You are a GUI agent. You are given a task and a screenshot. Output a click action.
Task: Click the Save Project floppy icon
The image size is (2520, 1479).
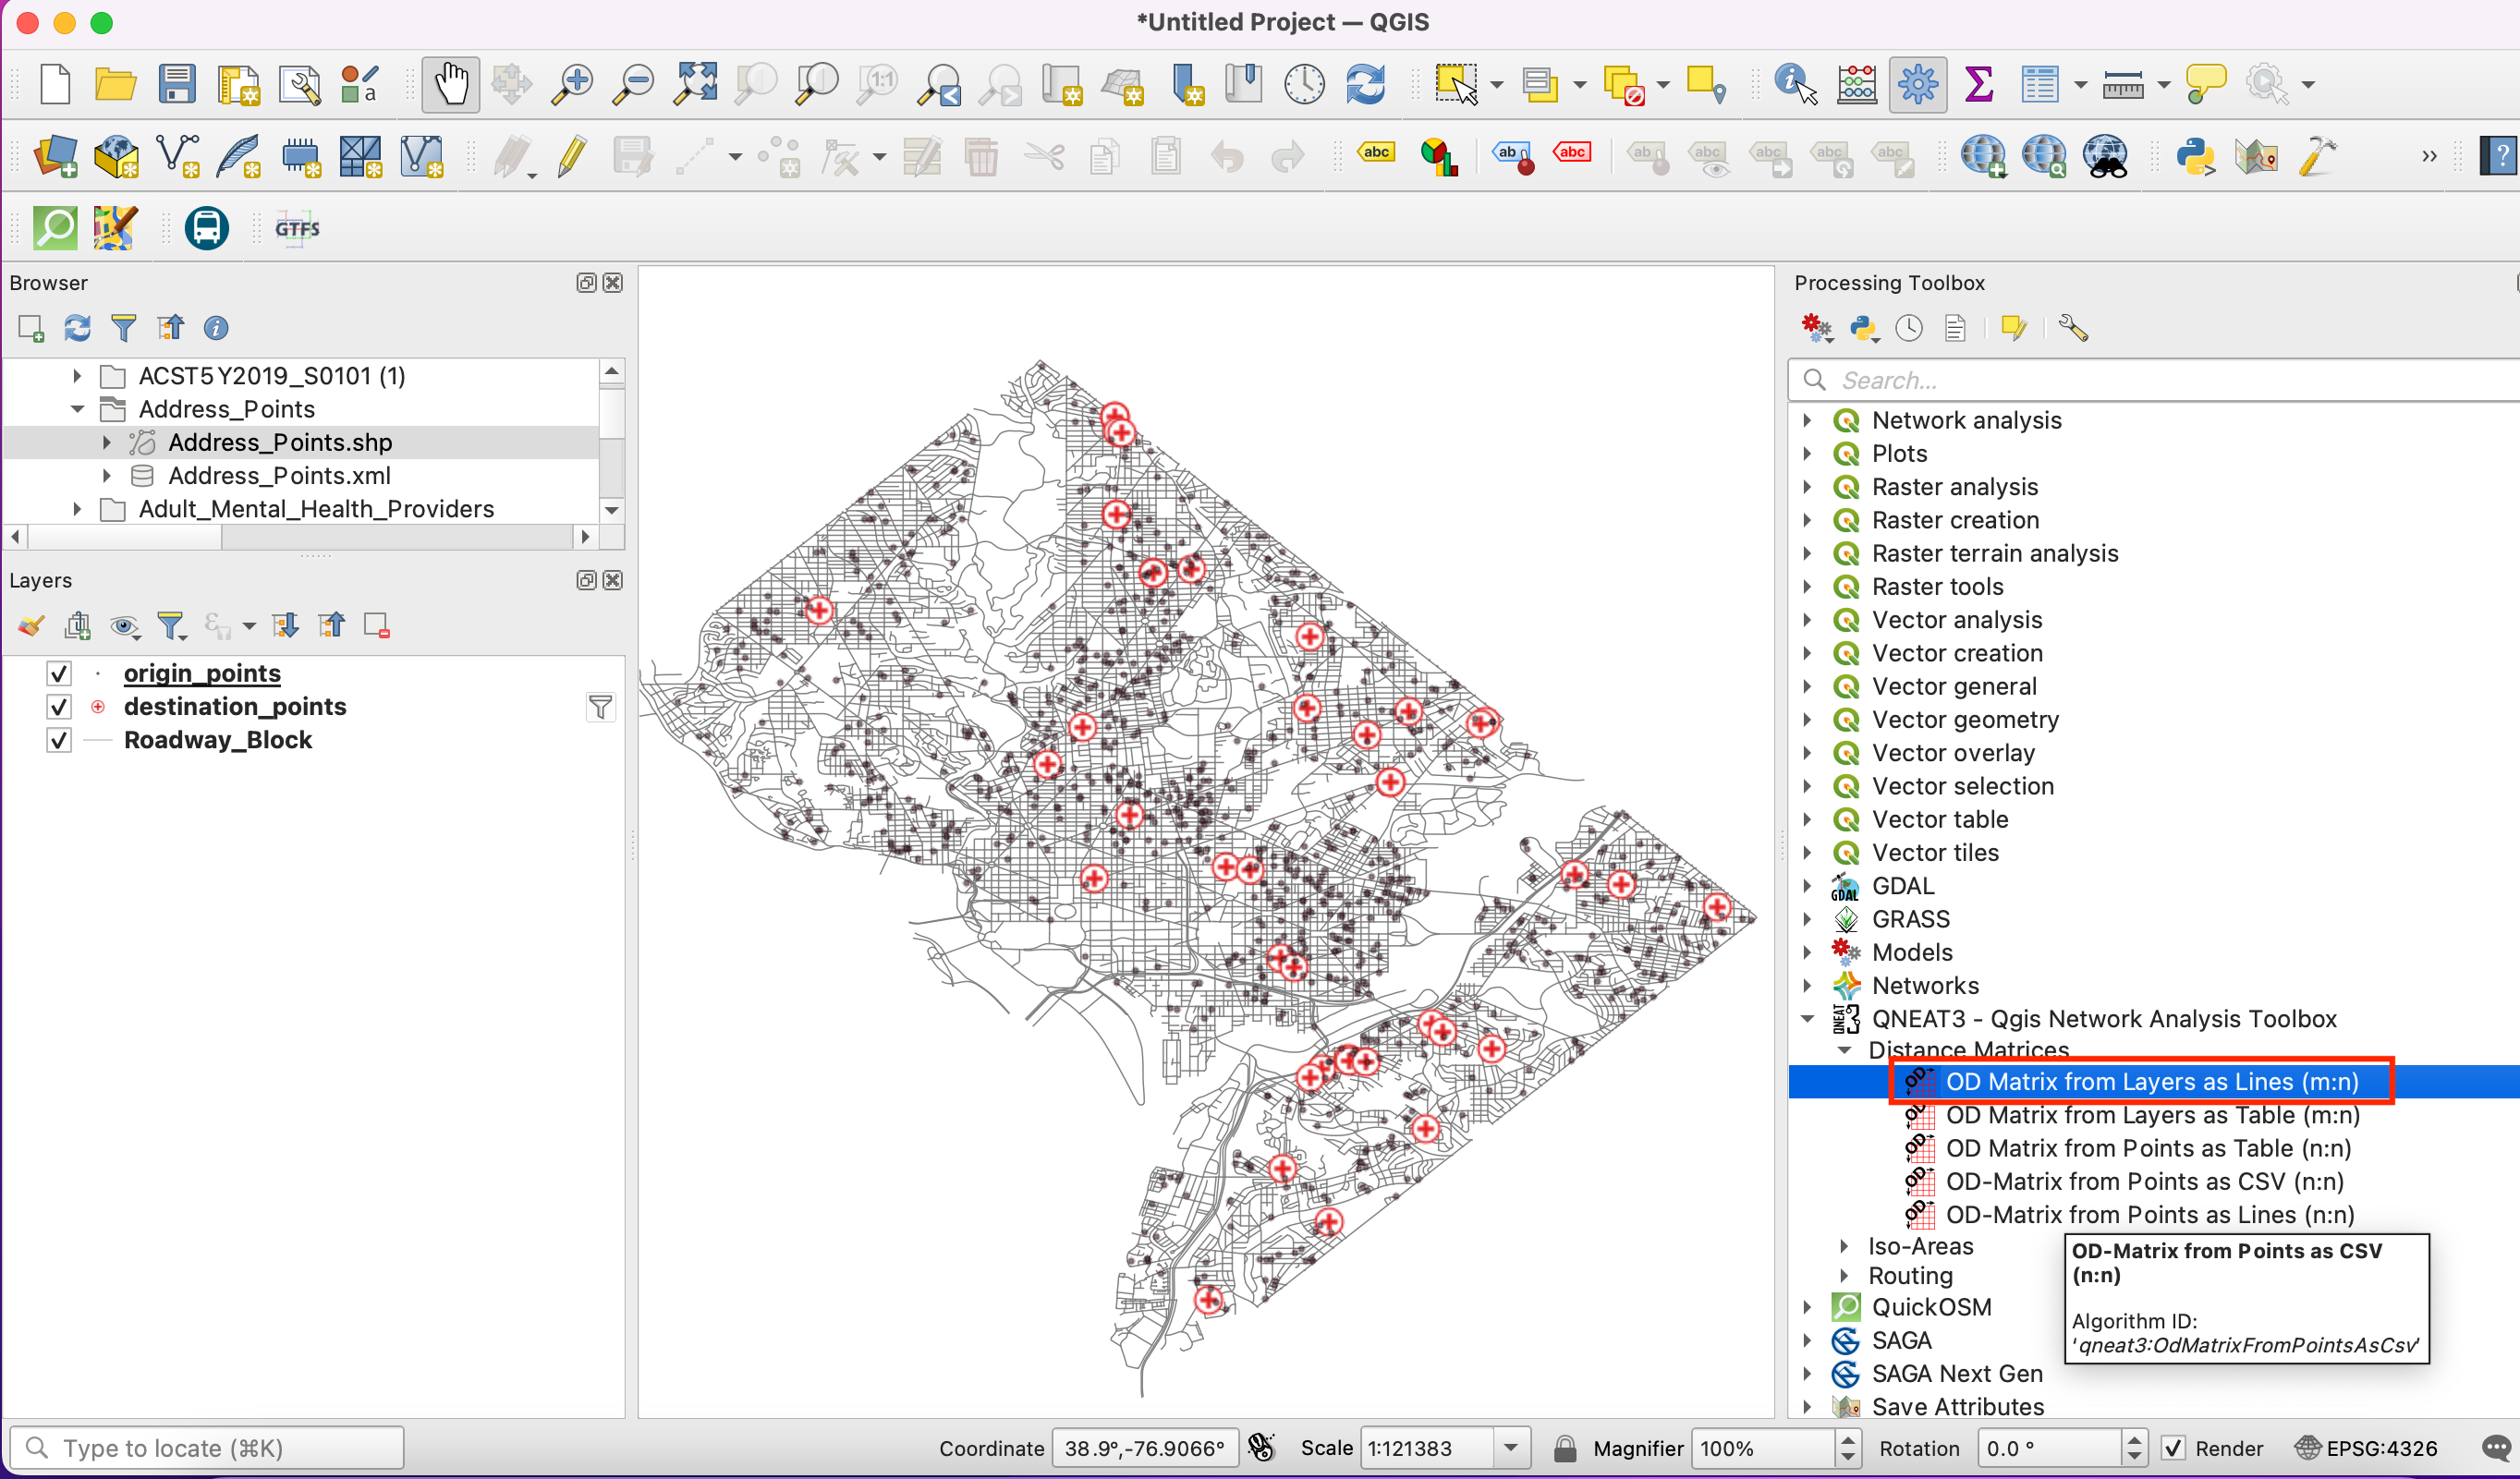[177, 84]
